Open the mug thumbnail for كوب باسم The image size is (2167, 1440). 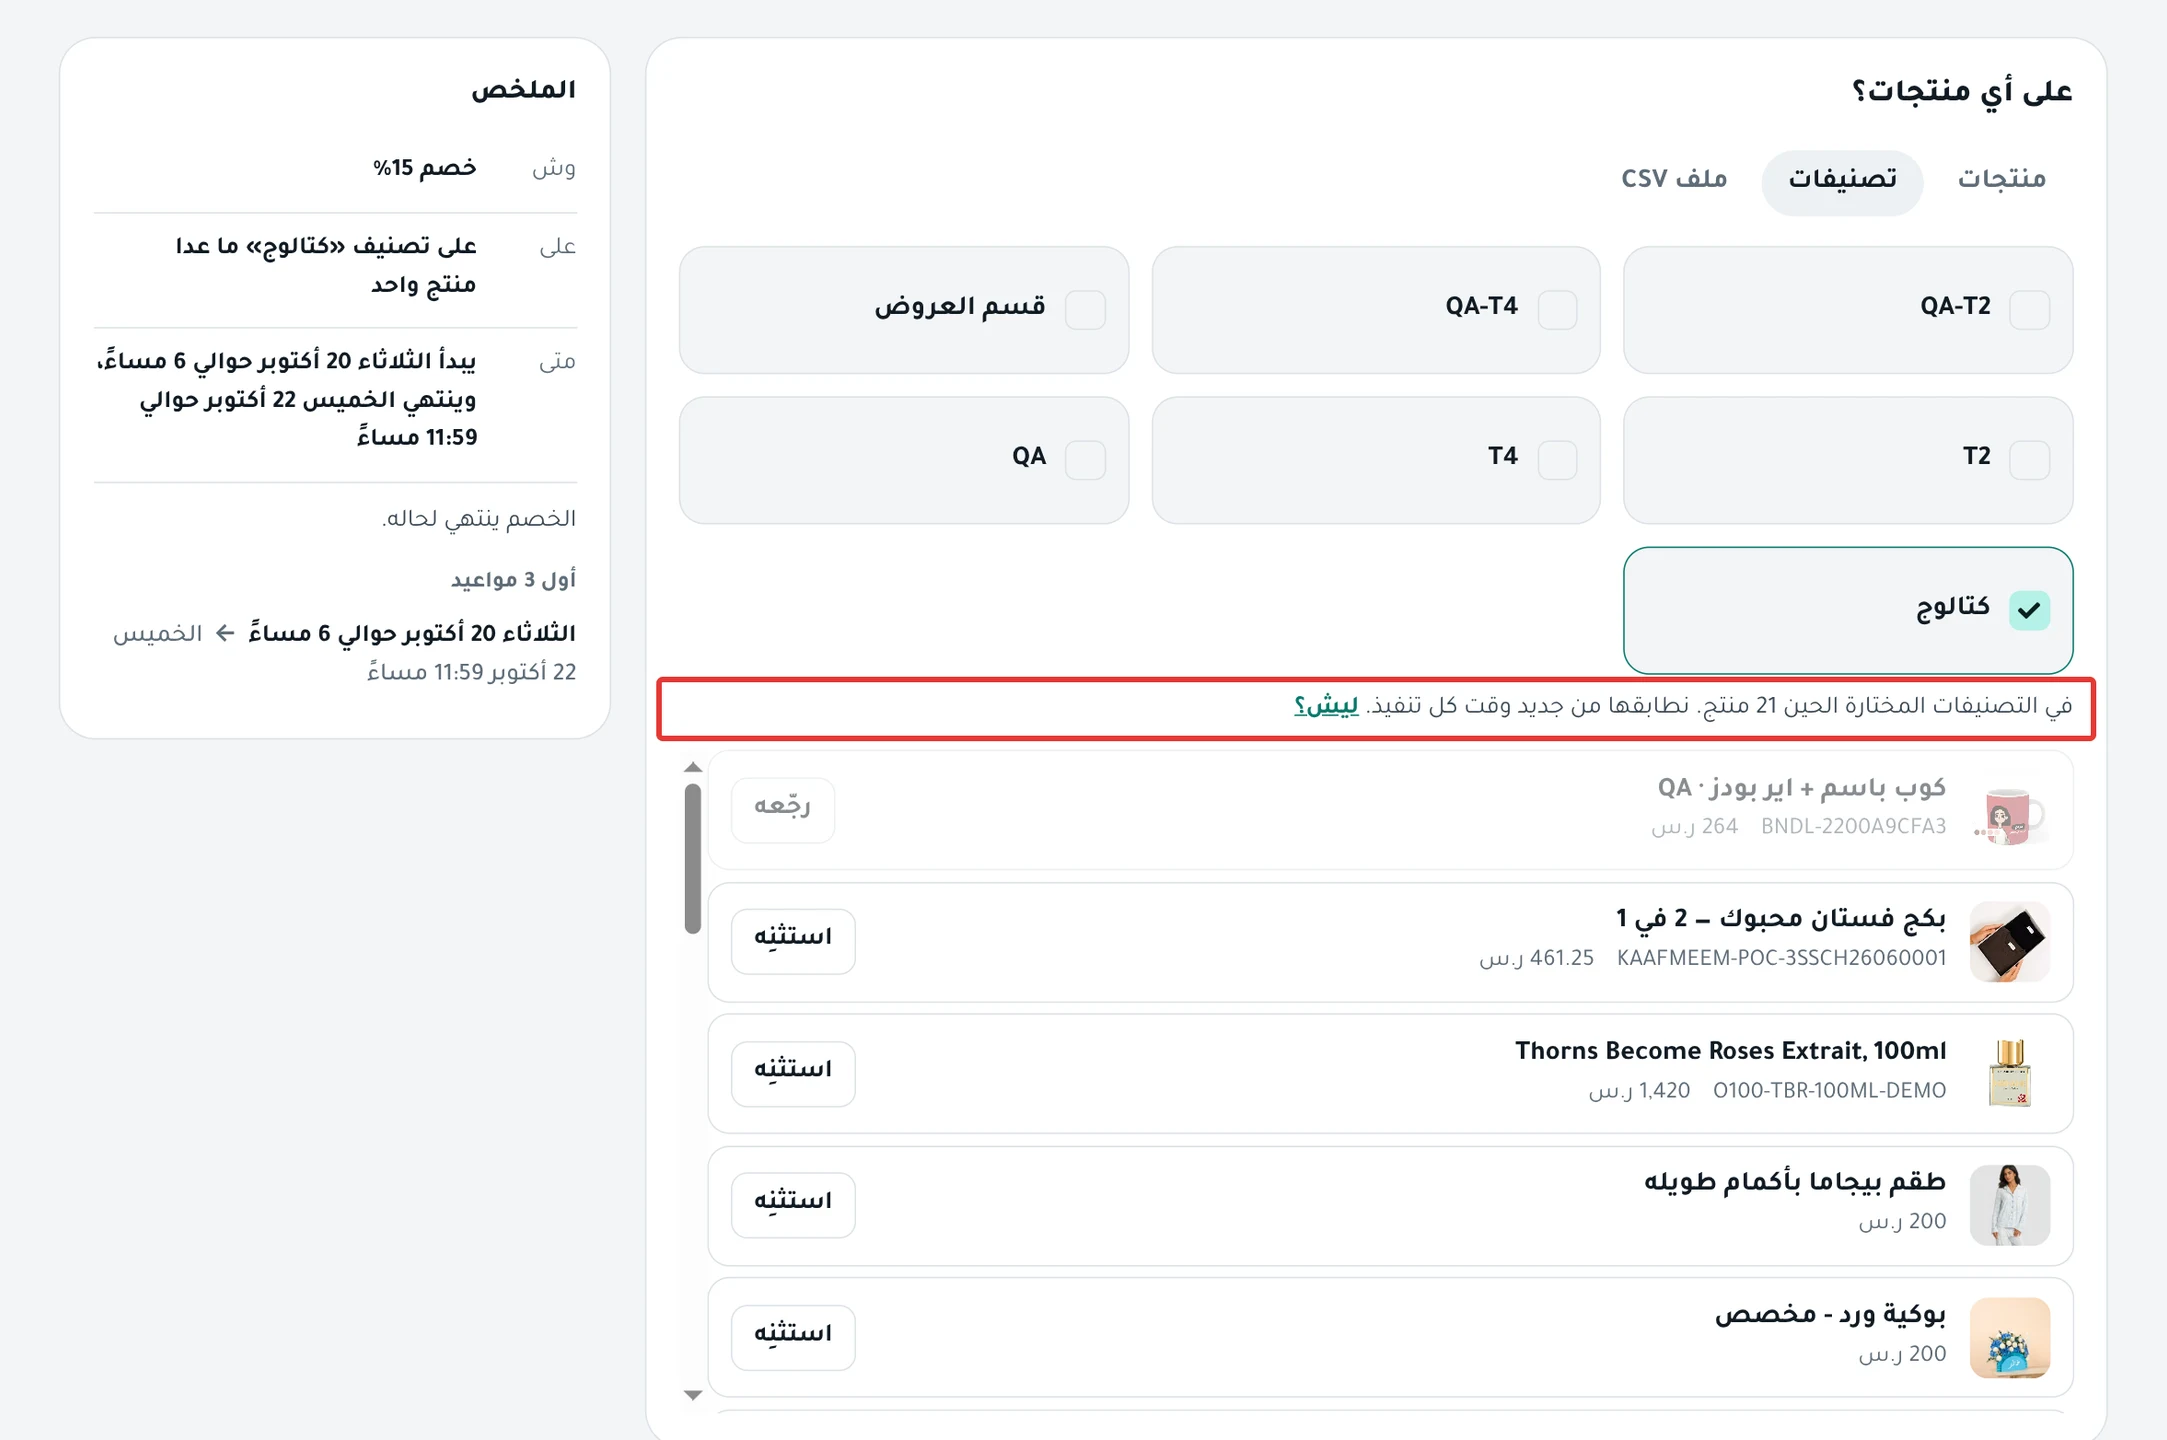click(2010, 811)
